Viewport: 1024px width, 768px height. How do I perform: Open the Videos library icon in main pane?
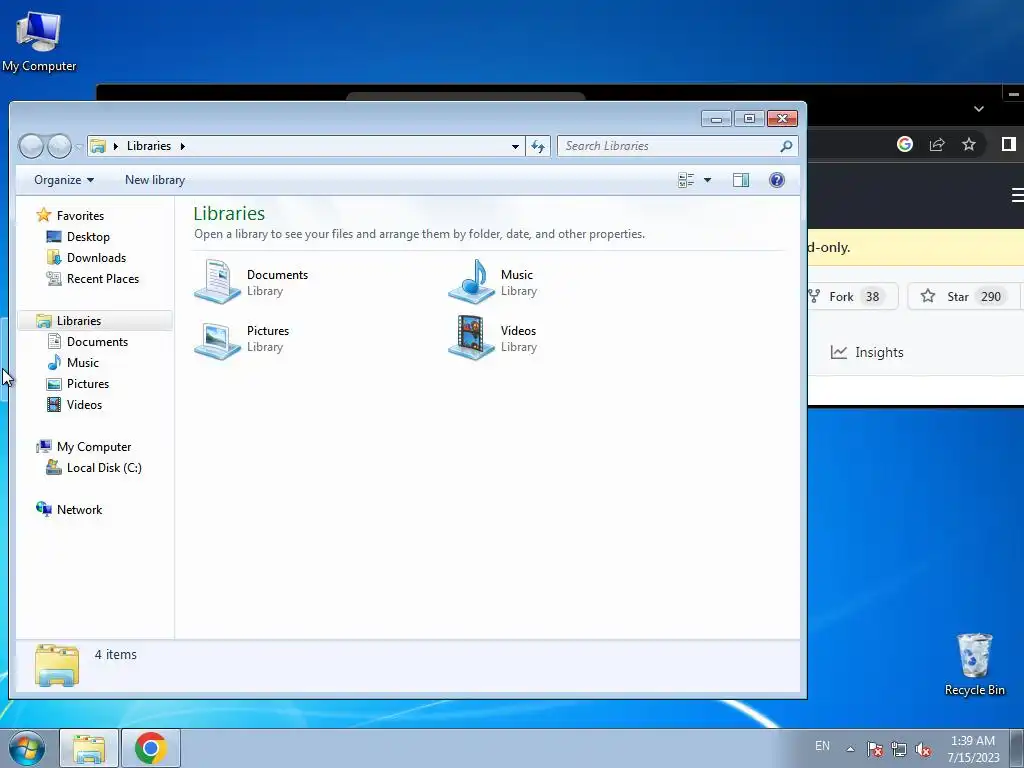(472, 338)
